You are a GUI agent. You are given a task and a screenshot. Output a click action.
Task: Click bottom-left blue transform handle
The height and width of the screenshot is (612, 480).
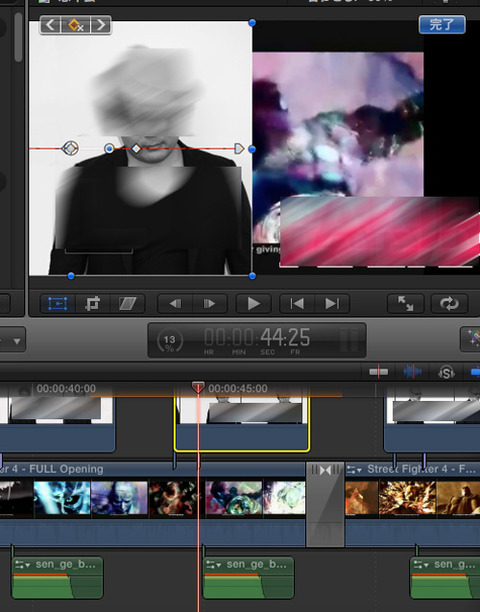71,276
